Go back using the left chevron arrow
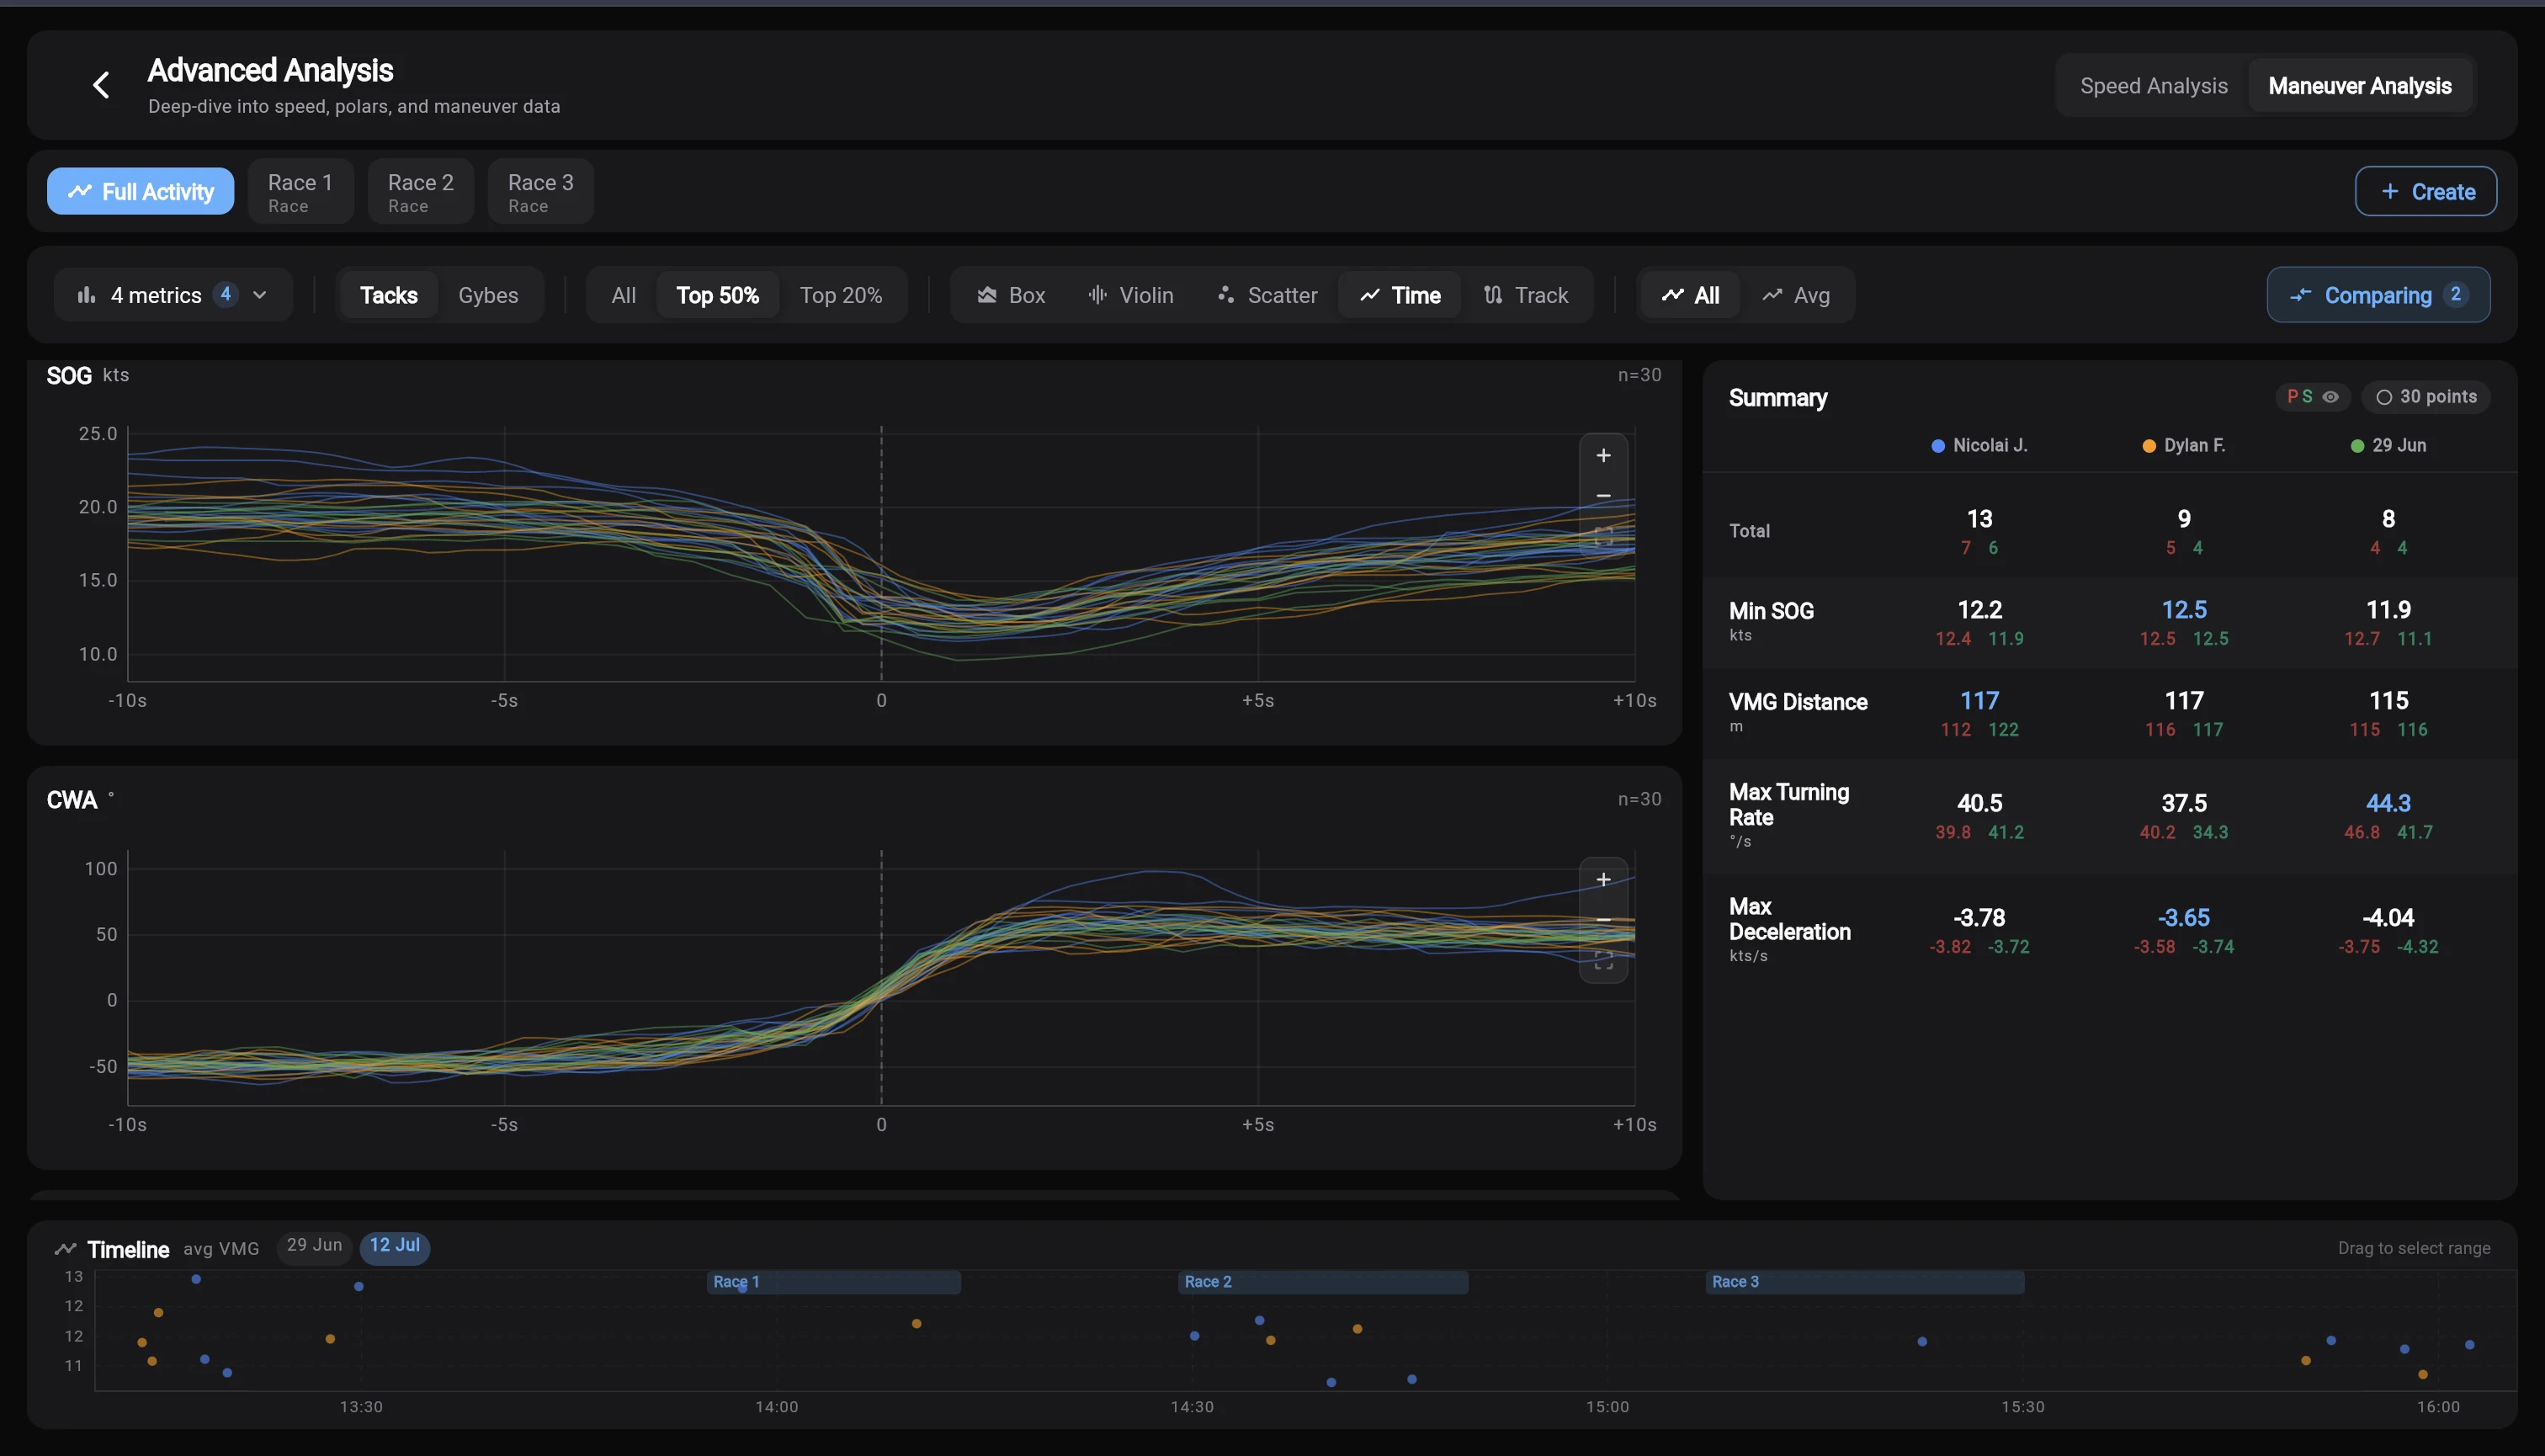This screenshot has width=2545, height=1456. coord(101,86)
